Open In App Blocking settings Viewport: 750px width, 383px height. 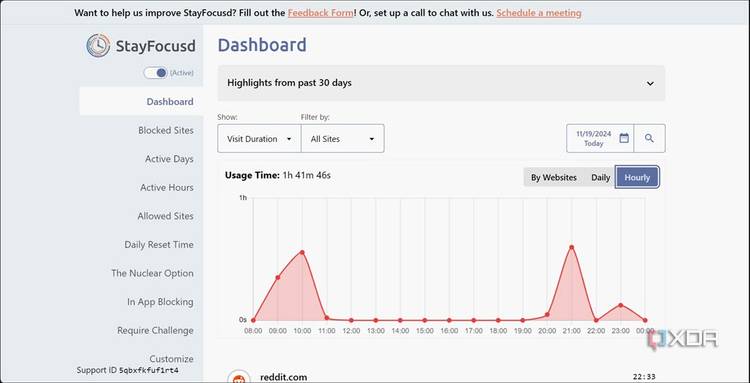click(x=160, y=302)
